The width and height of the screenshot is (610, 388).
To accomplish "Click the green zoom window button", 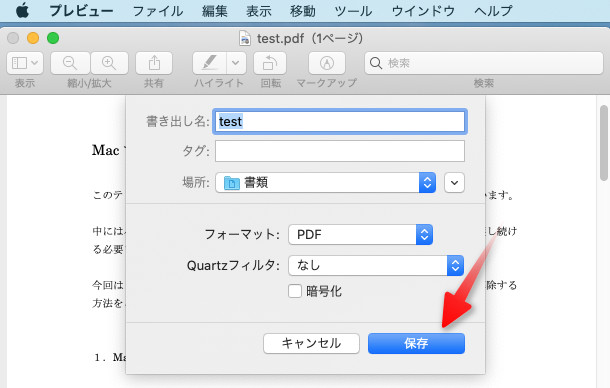I will [x=53, y=38].
